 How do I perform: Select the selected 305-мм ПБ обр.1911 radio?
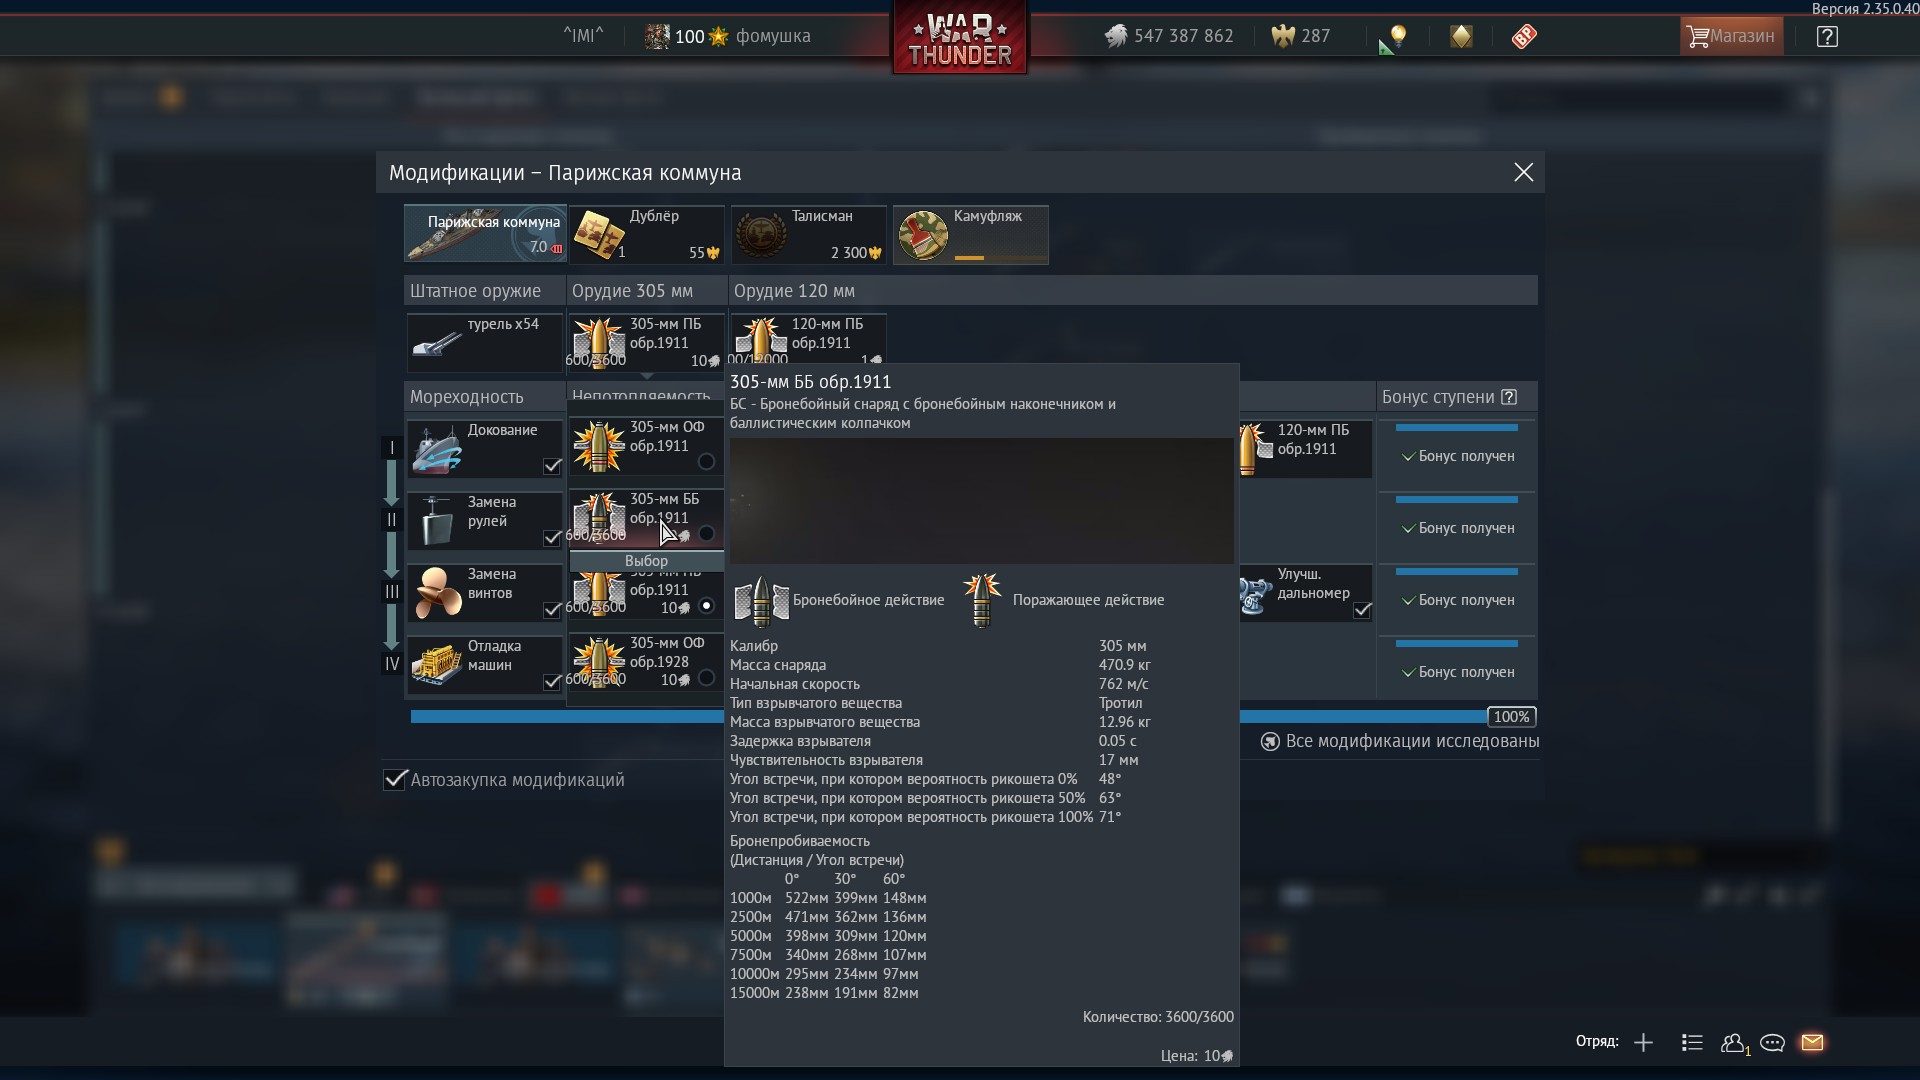[706, 606]
